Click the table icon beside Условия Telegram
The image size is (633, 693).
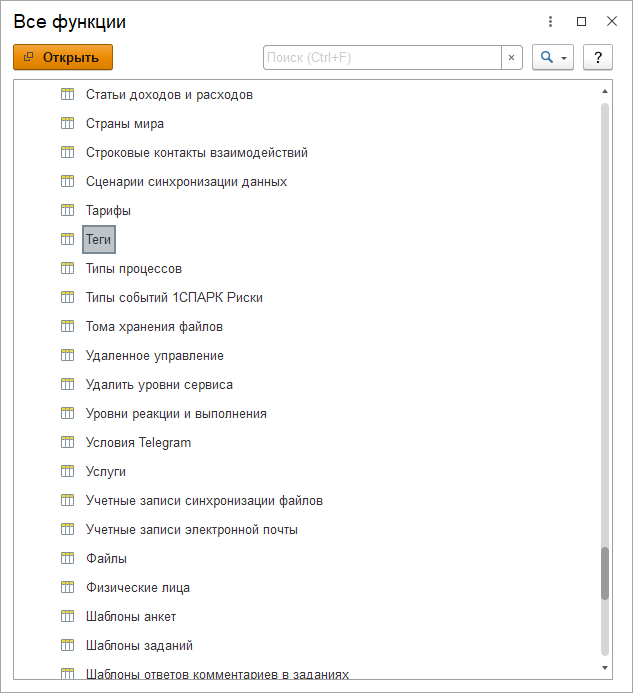tap(68, 443)
